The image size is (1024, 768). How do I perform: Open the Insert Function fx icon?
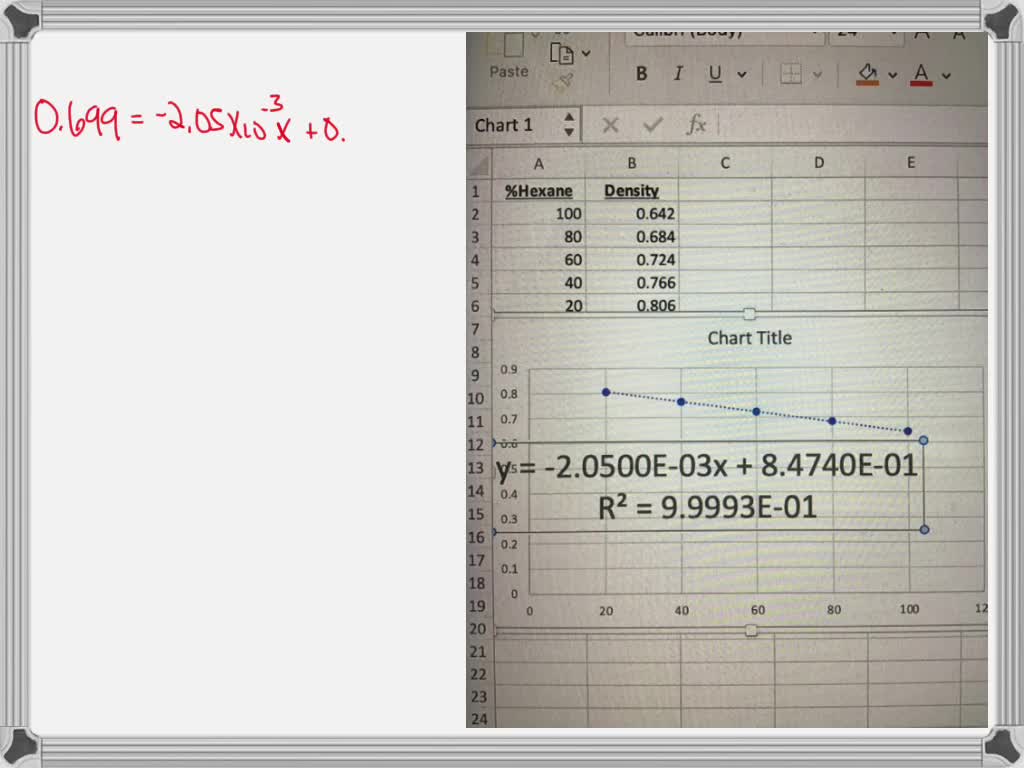click(696, 124)
